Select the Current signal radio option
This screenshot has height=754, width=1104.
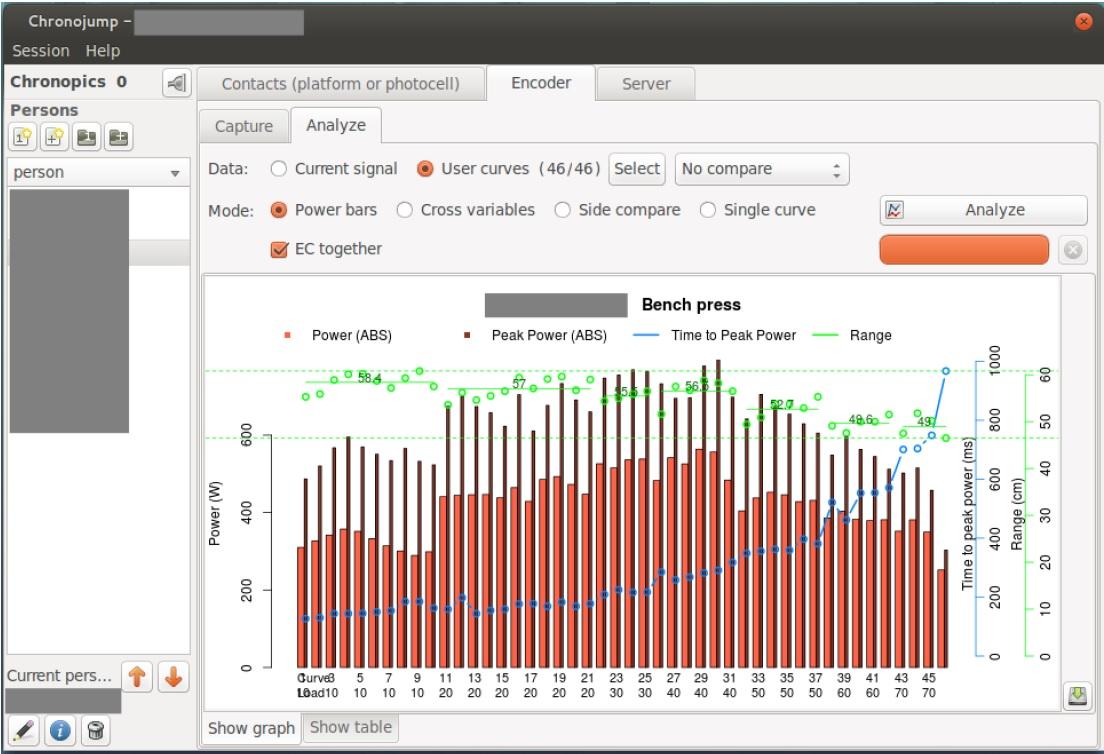pos(280,169)
